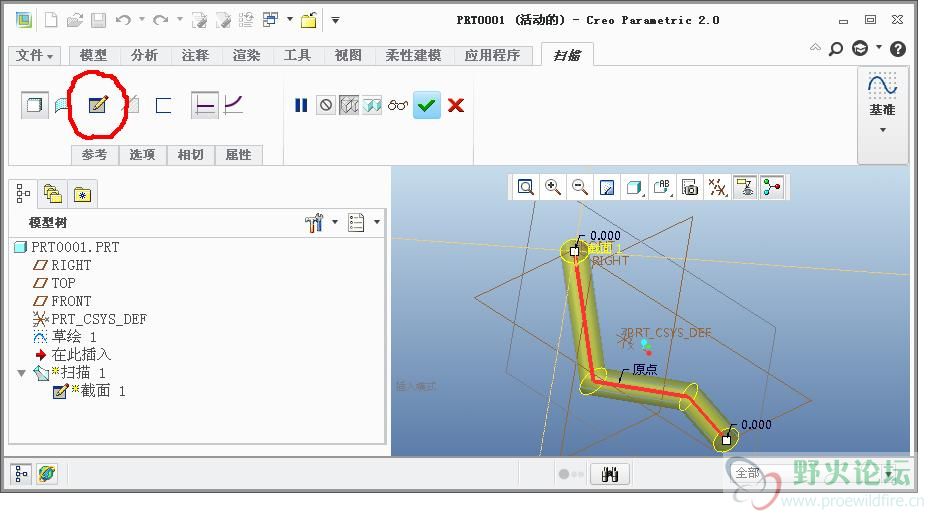
Task: Open the datum display filters icon
Action: click(x=717, y=187)
